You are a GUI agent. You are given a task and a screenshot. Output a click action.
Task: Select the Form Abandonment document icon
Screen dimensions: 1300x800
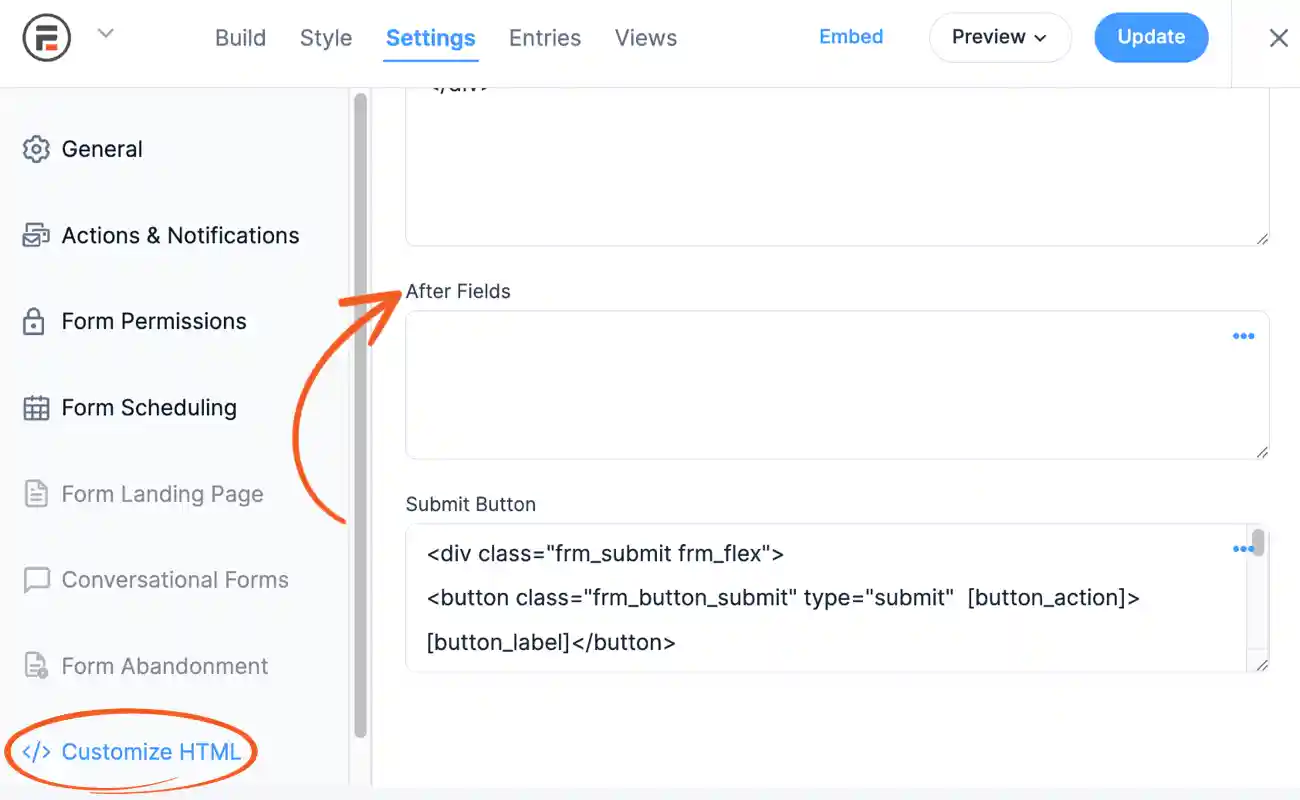(36, 665)
